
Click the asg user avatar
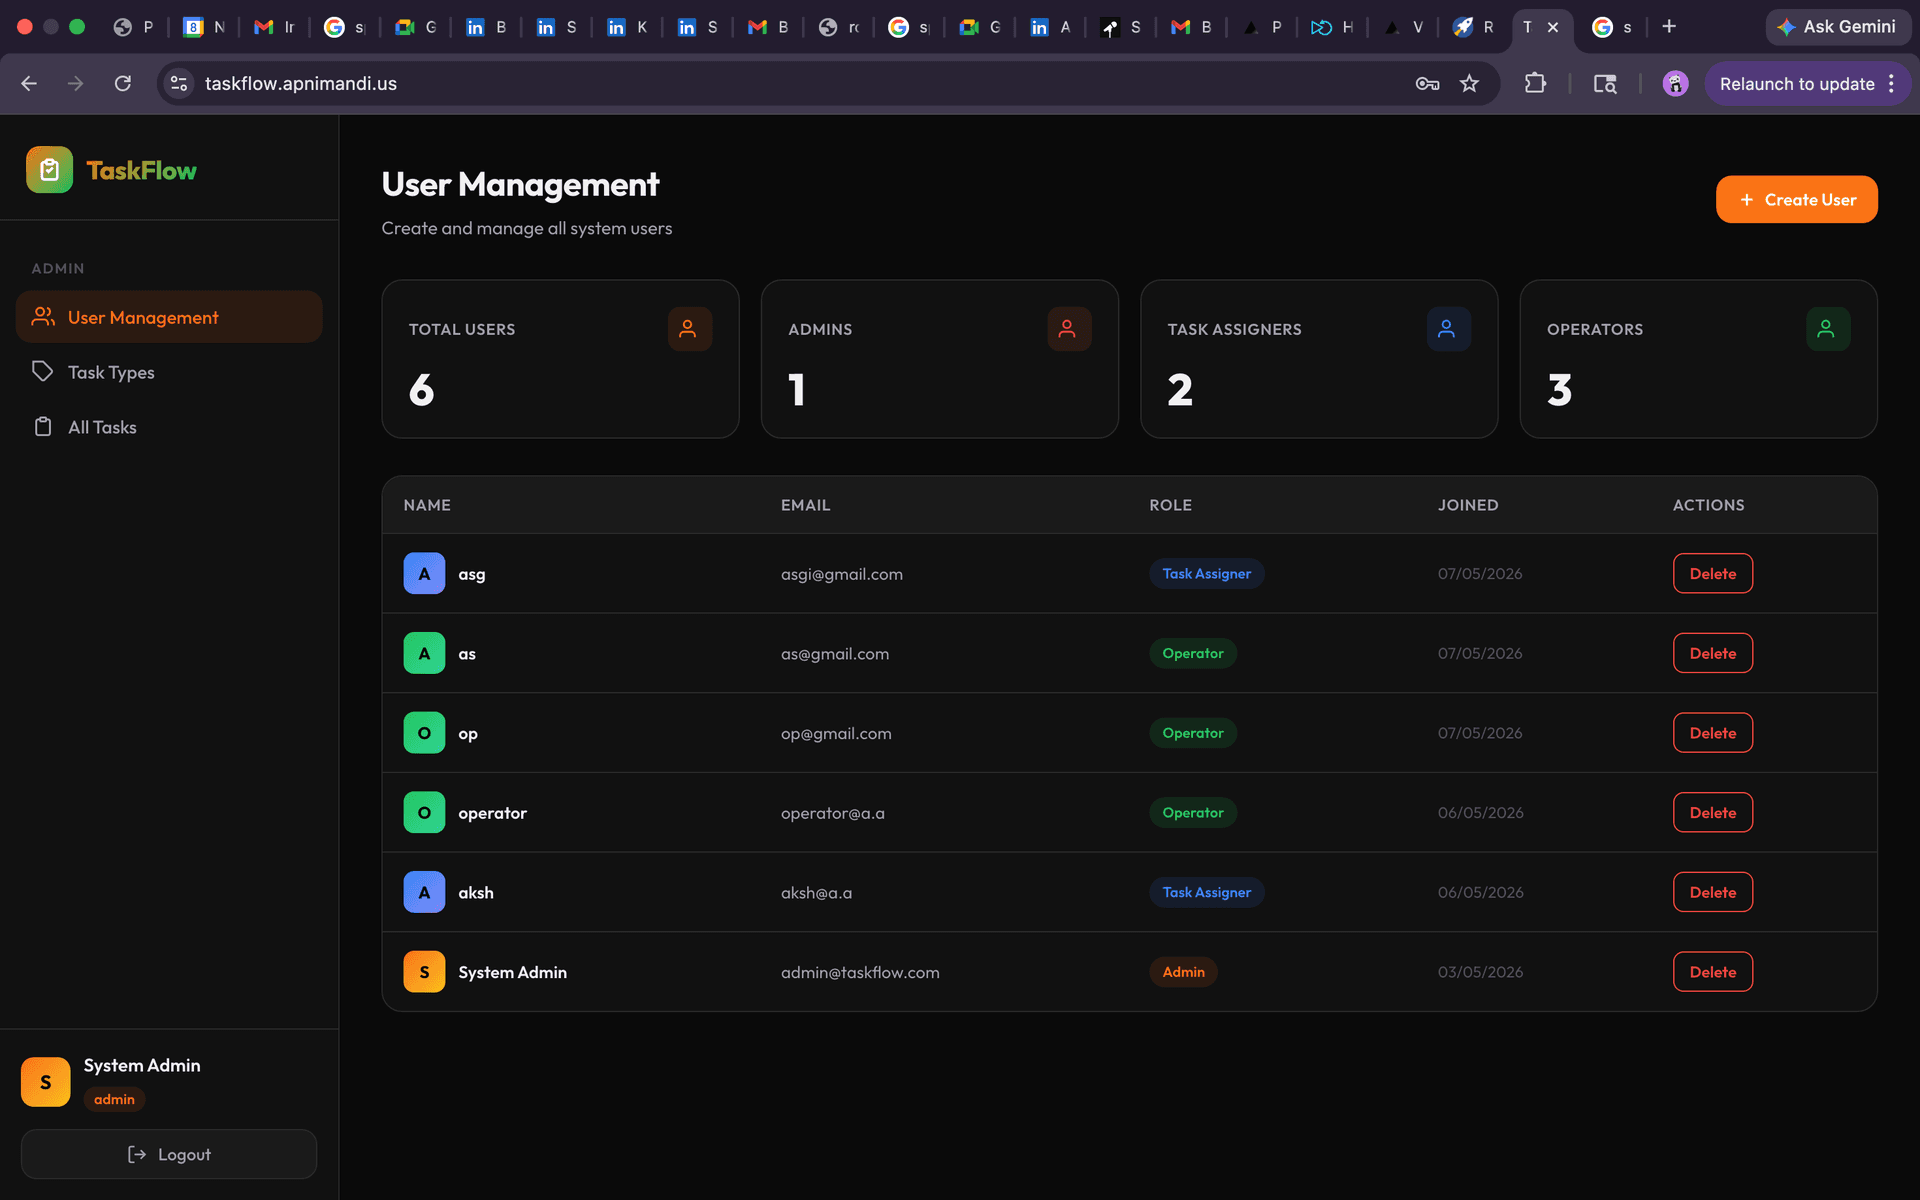coord(424,574)
